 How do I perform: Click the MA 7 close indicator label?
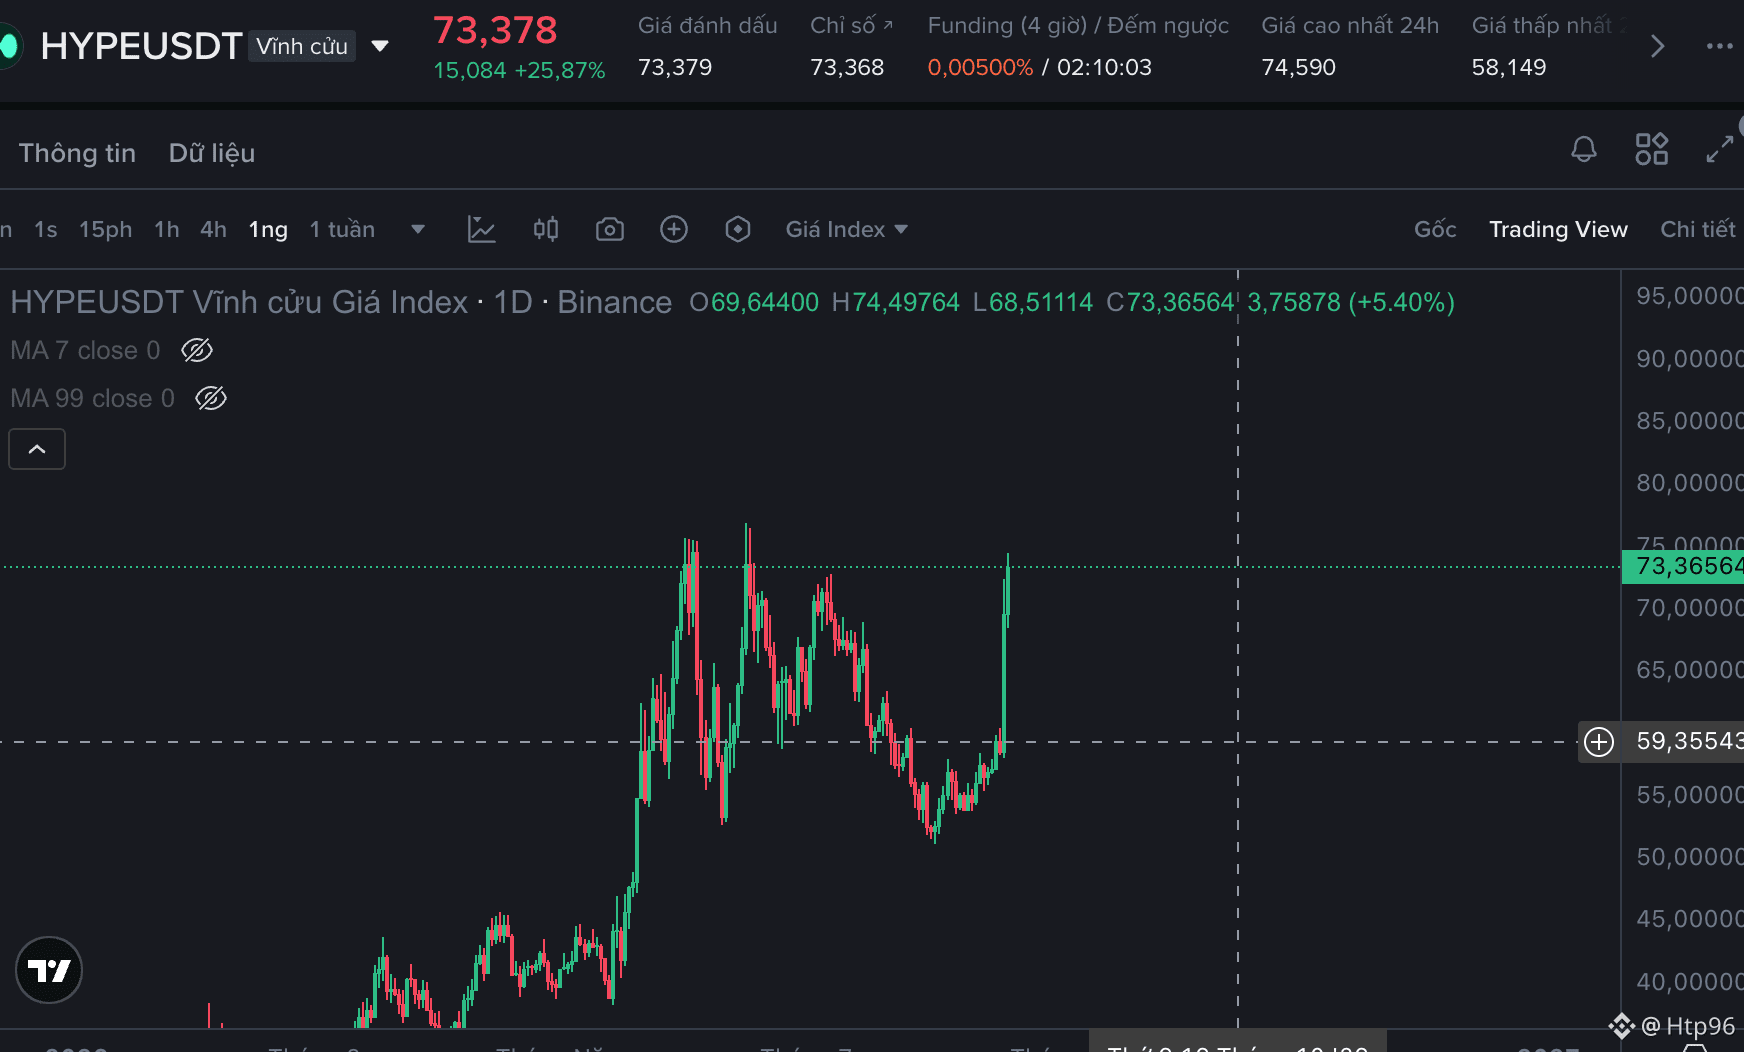click(85, 350)
